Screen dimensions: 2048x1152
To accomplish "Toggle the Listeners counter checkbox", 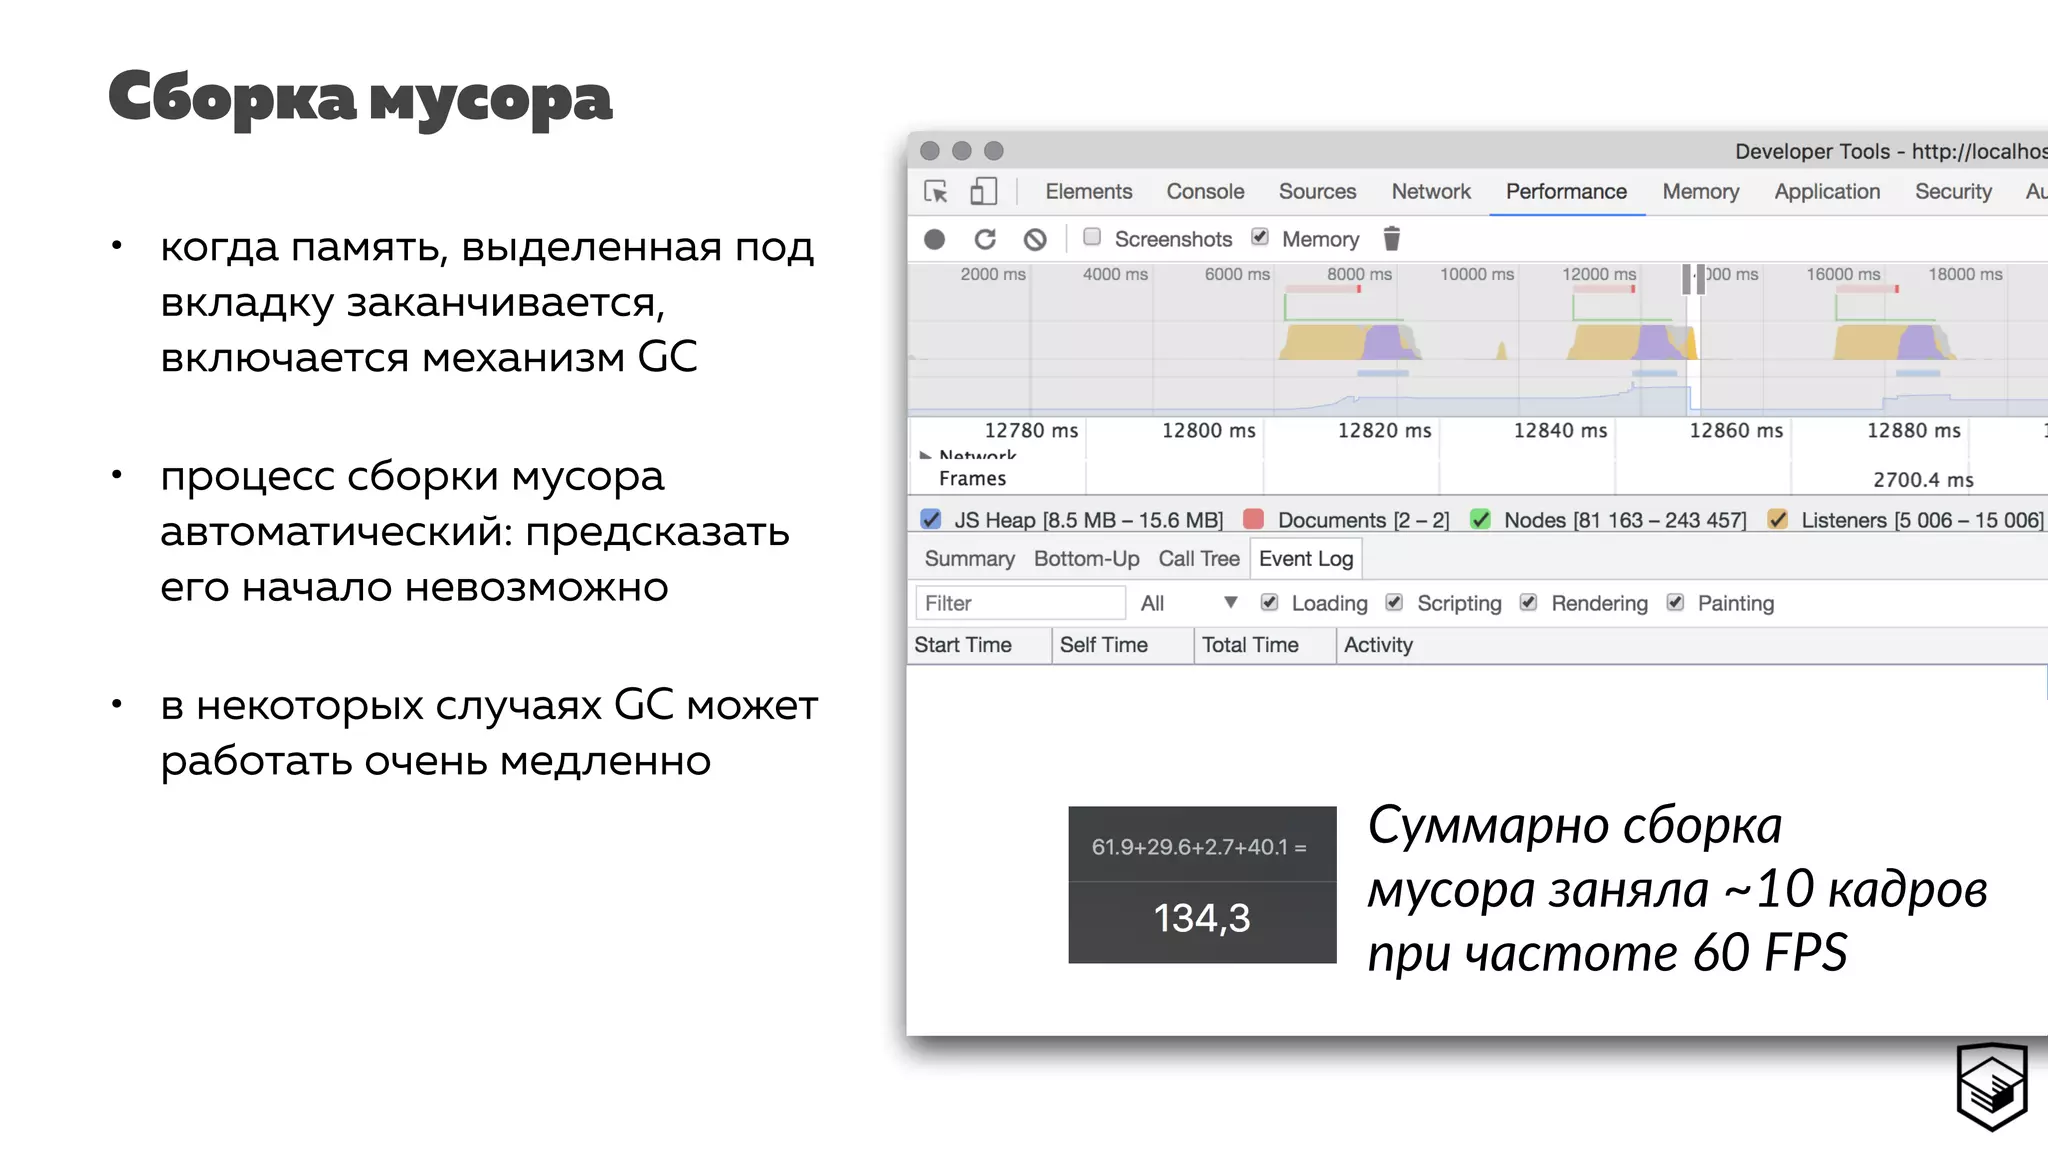I will click(x=1777, y=519).
